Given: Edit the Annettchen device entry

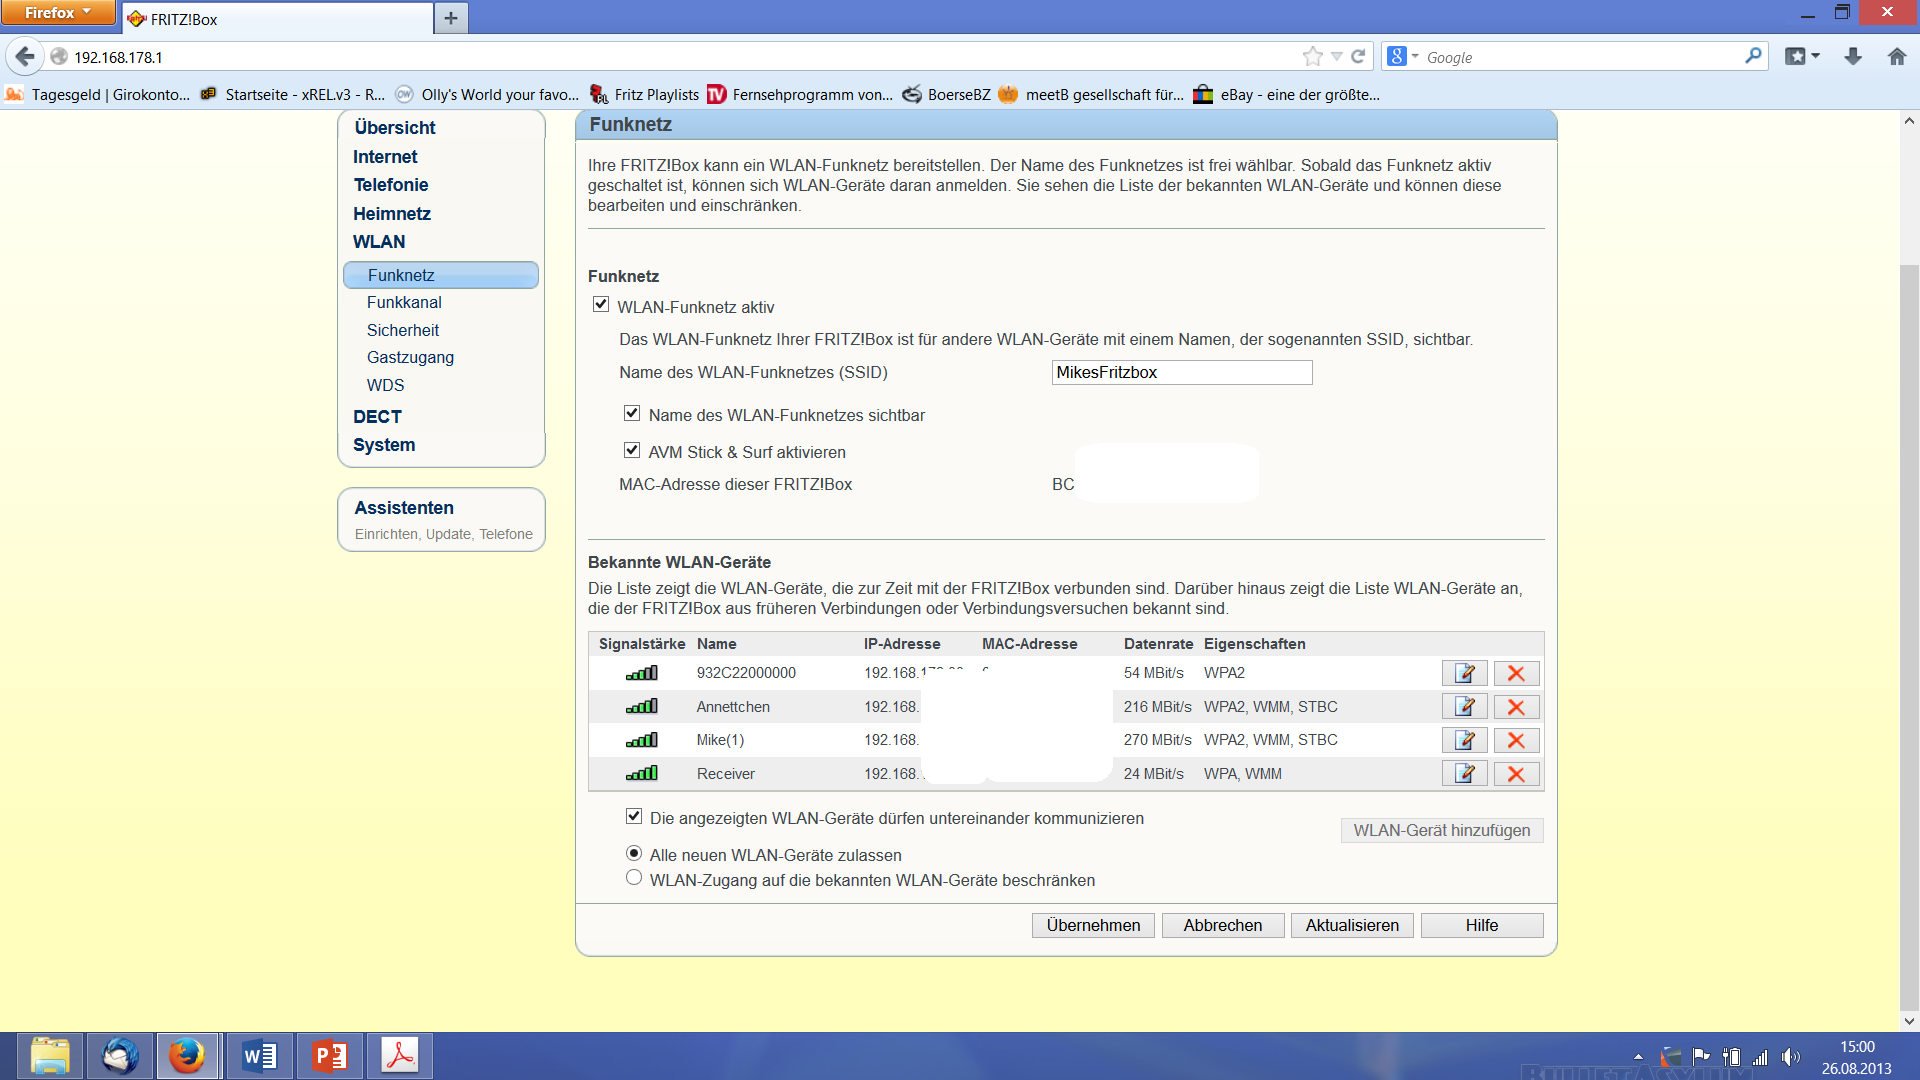Looking at the screenshot, I should pos(1464,707).
